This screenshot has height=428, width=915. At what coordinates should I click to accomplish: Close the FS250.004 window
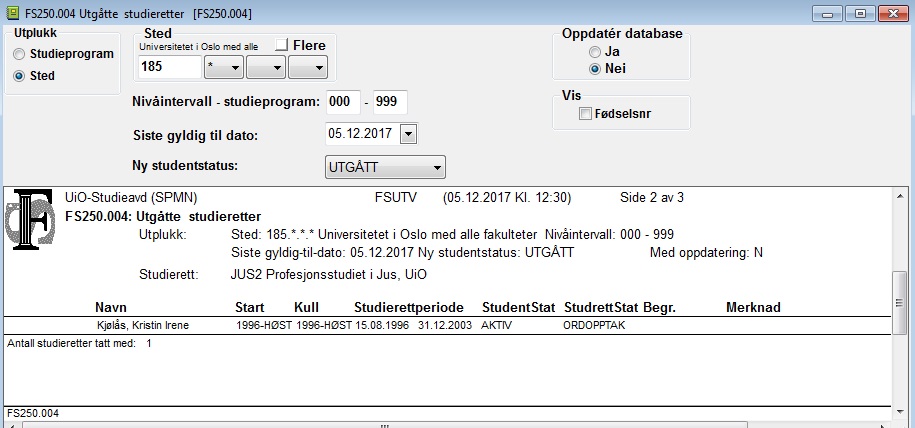pos(893,13)
